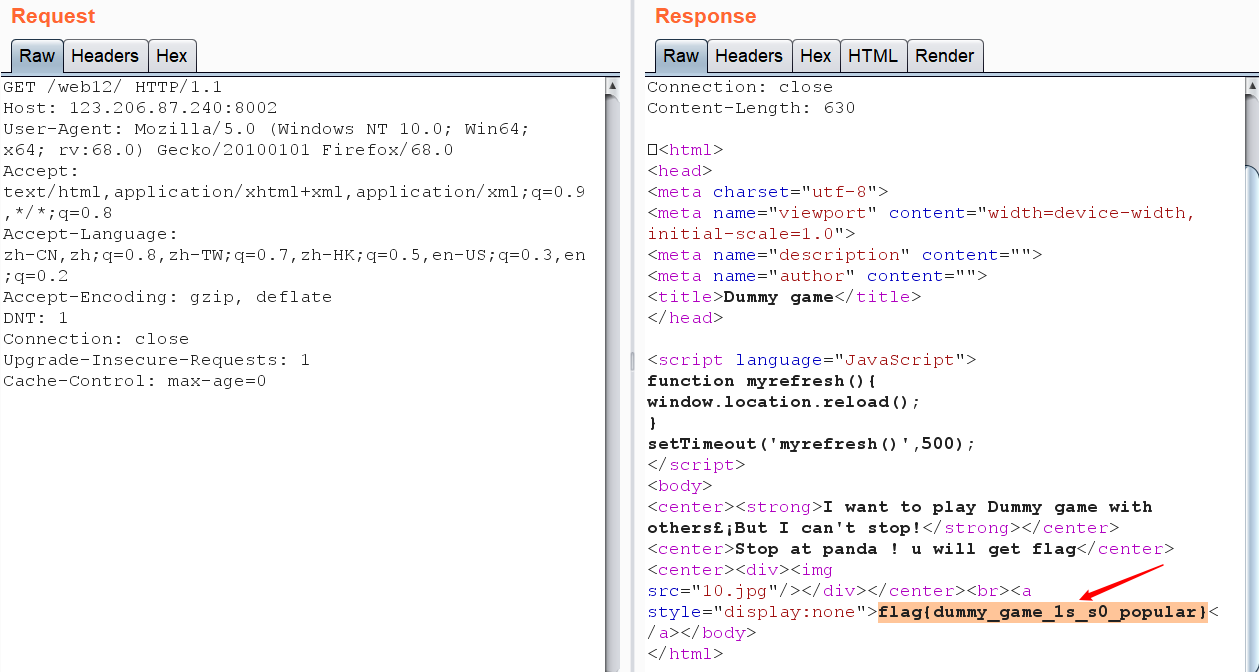Viewport: 1259px width, 672px height.
Task: Click the 'meta name="description"' line
Action: [844, 255]
